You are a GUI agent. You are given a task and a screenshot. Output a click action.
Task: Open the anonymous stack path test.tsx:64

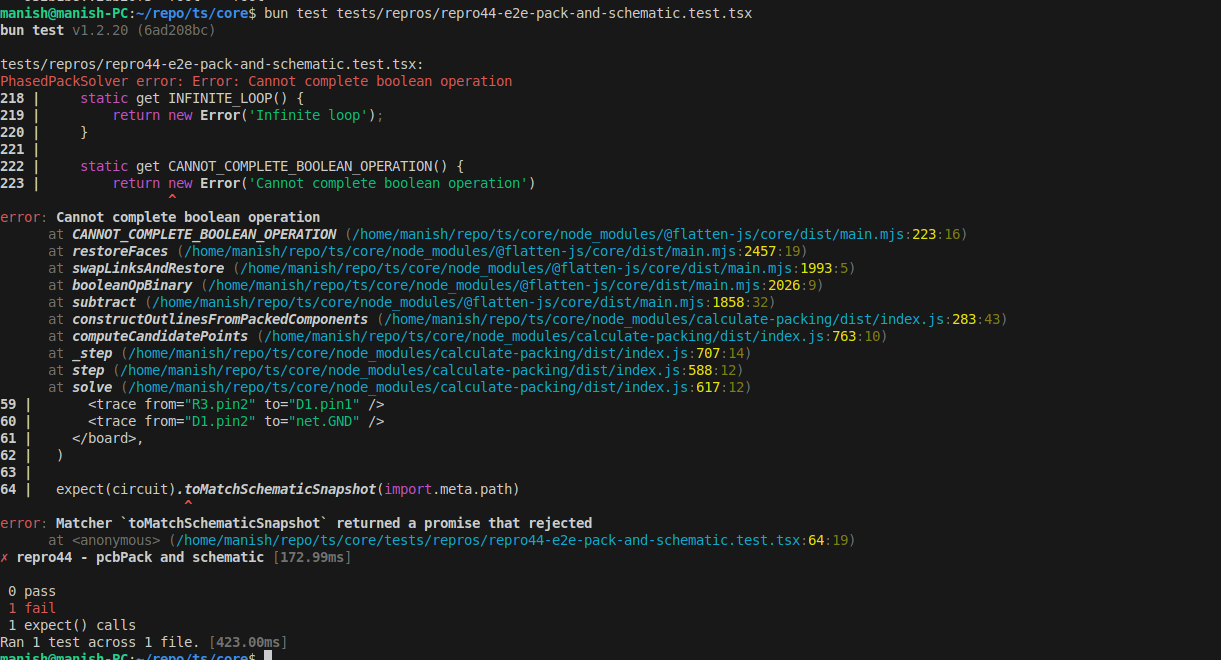tap(512, 540)
